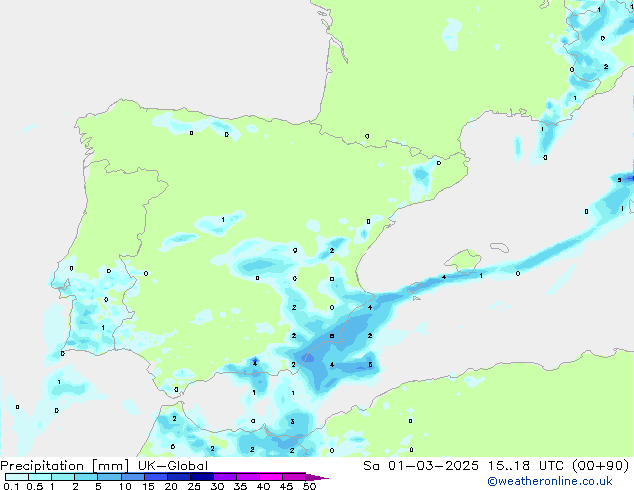Click the 1–2 mm legend color swatch

pyautogui.click(x=63, y=477)
